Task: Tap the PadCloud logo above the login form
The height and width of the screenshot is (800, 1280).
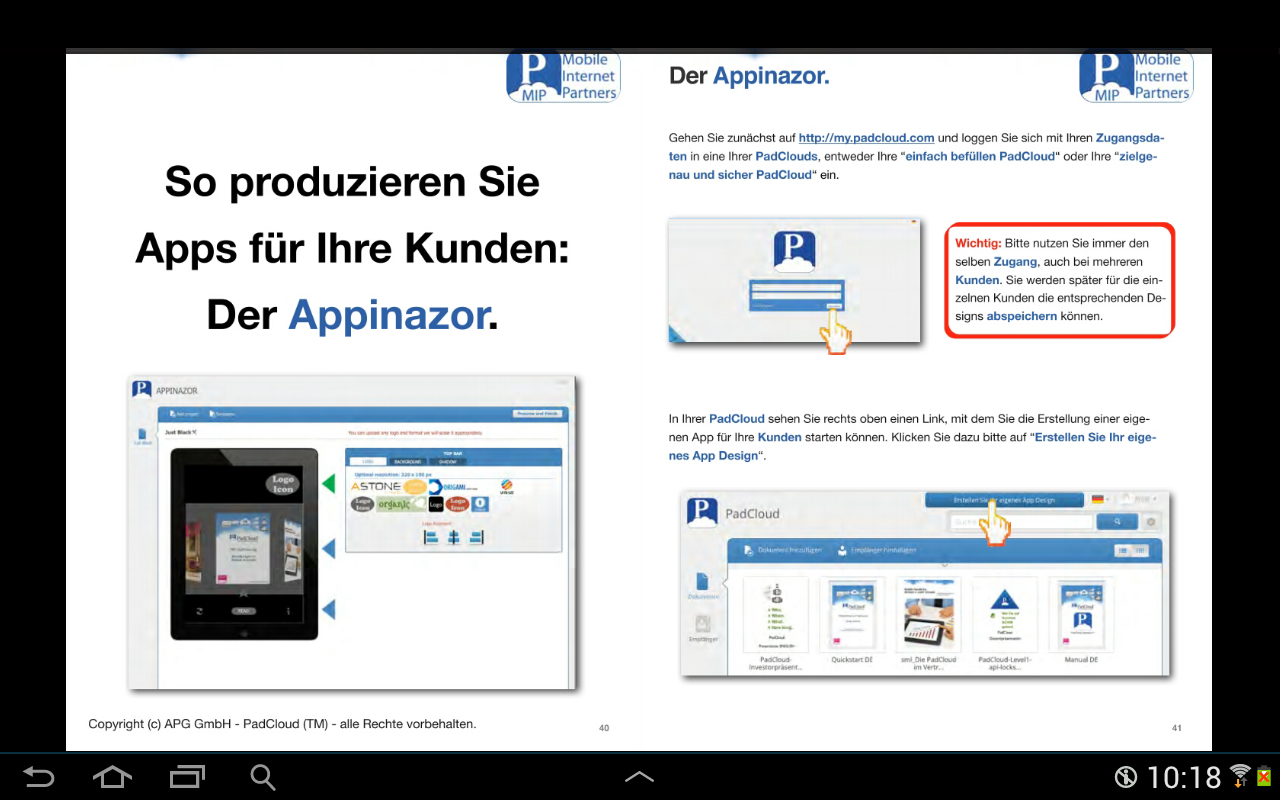Action: click(x=794, y=251)
